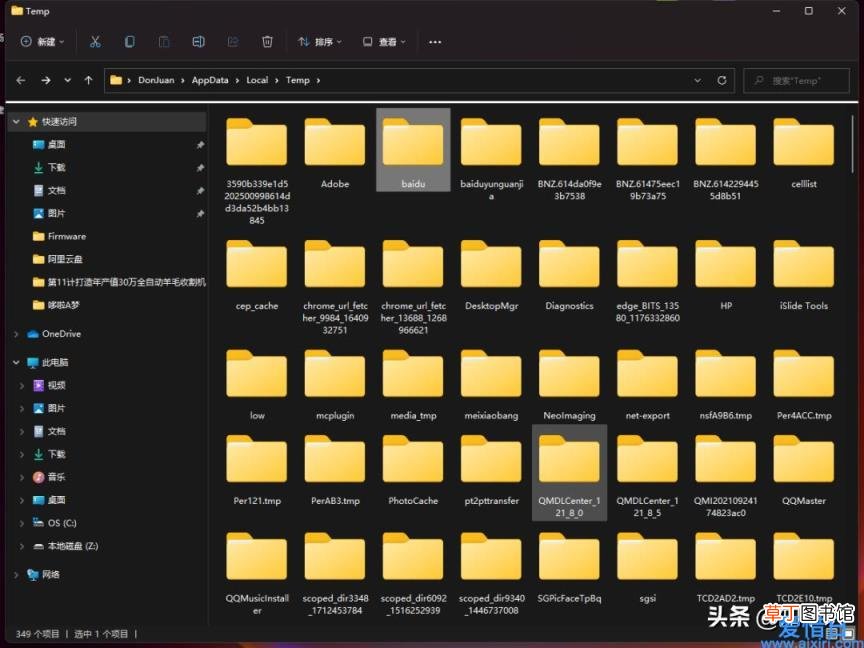The height and width of the screenshot is (648, 864).
Task: Expand the OneDrive tree node
Action: pos(16,334)
